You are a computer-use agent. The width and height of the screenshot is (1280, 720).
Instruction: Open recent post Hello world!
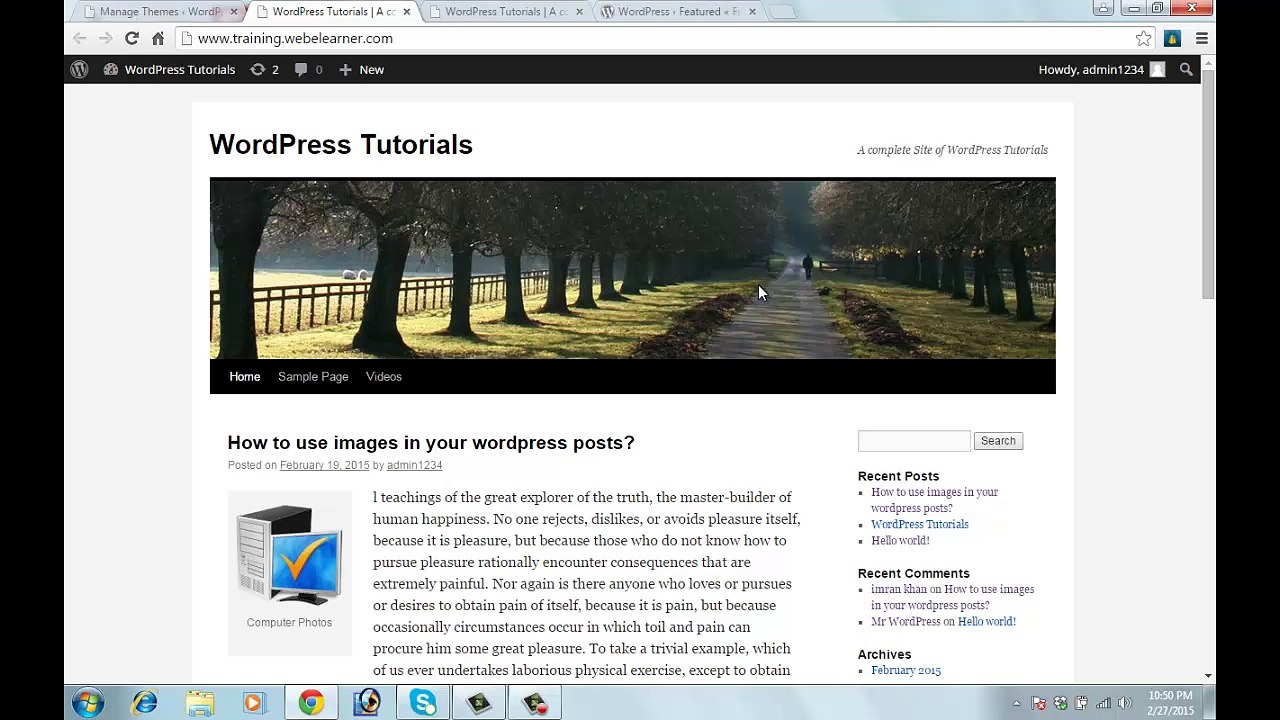[x=900, y=540]
